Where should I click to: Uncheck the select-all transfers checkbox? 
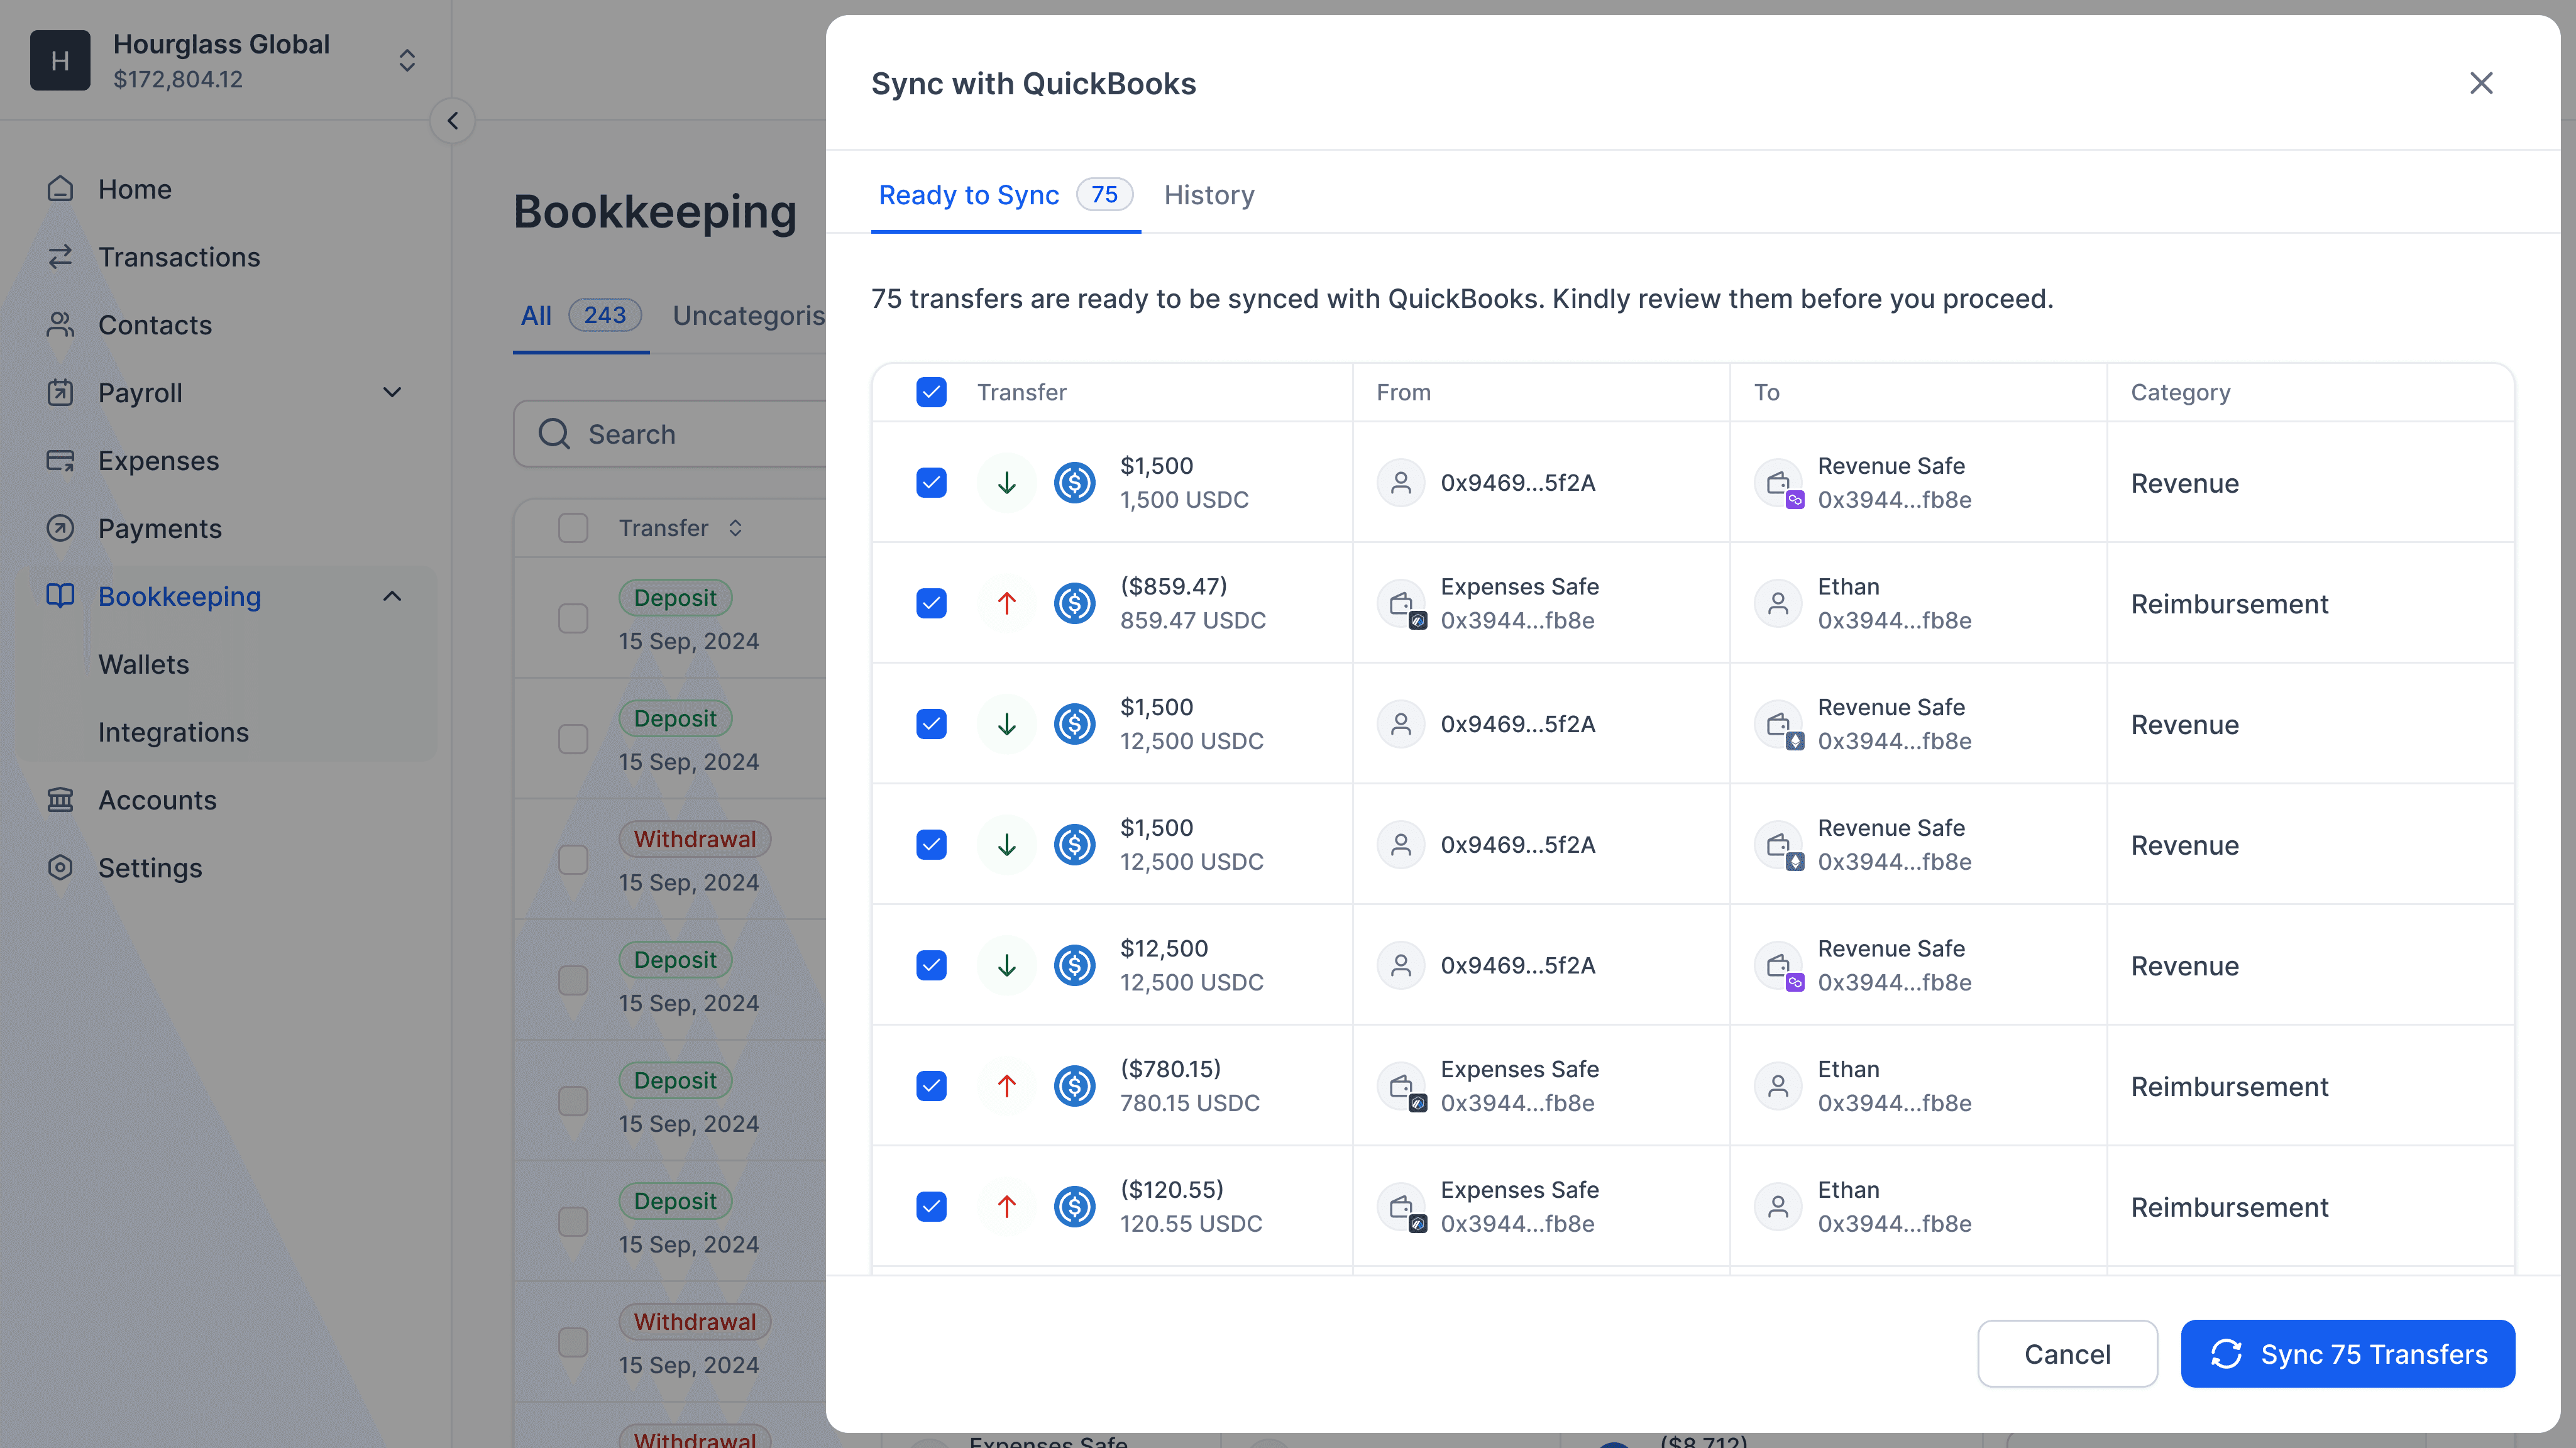click(x=931, y=392)
